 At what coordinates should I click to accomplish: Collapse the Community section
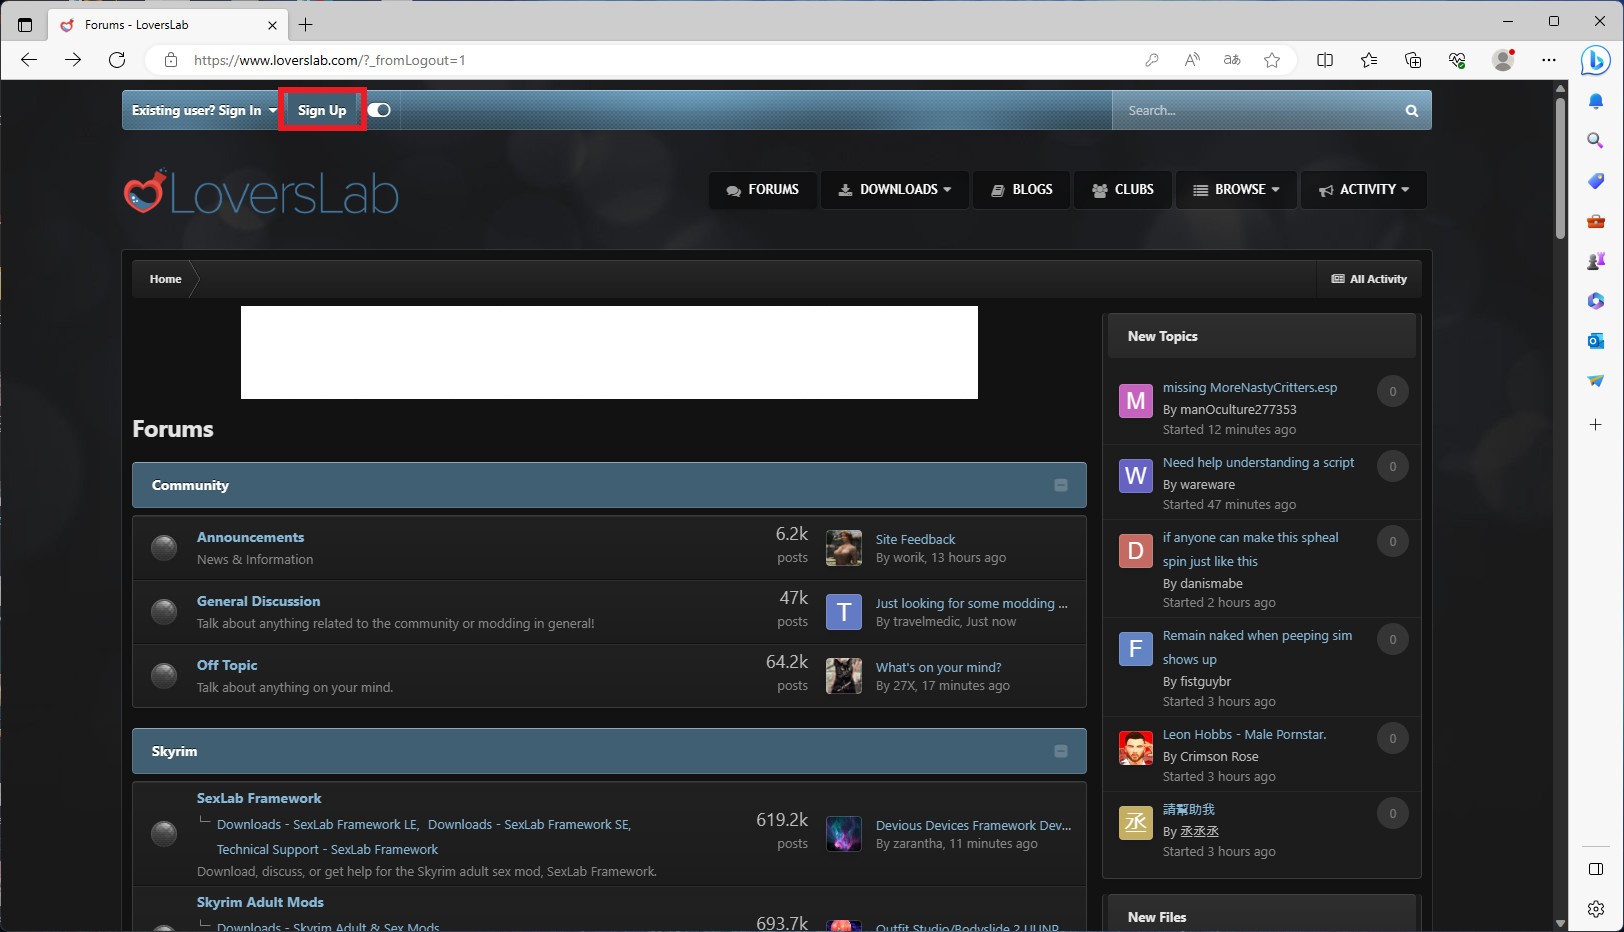click(x=1060, y=485)
